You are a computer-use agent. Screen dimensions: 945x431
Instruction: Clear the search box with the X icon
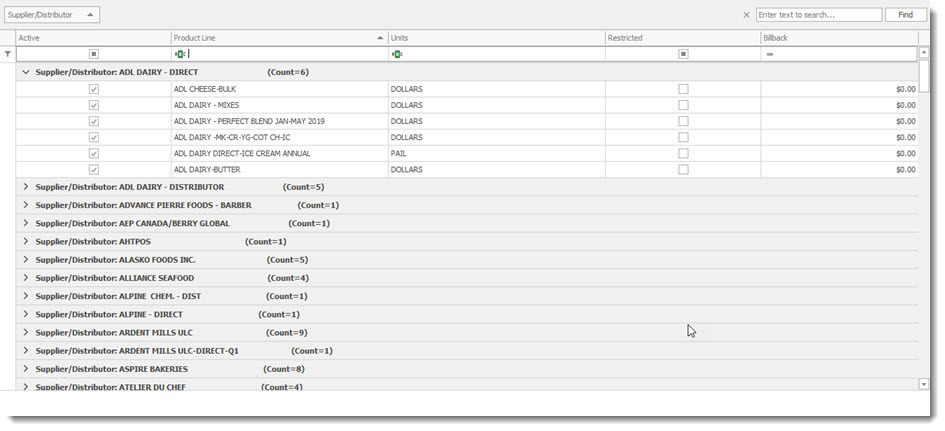coord(746,15)
